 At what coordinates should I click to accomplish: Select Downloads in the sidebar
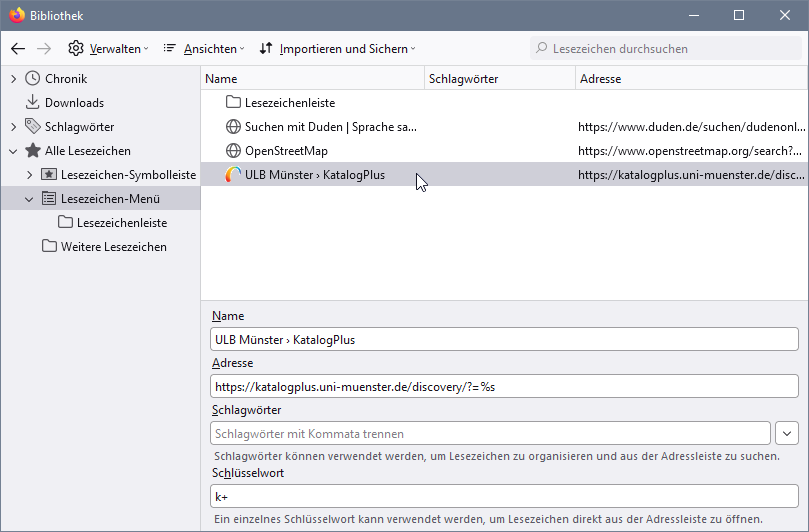[74, 103]
